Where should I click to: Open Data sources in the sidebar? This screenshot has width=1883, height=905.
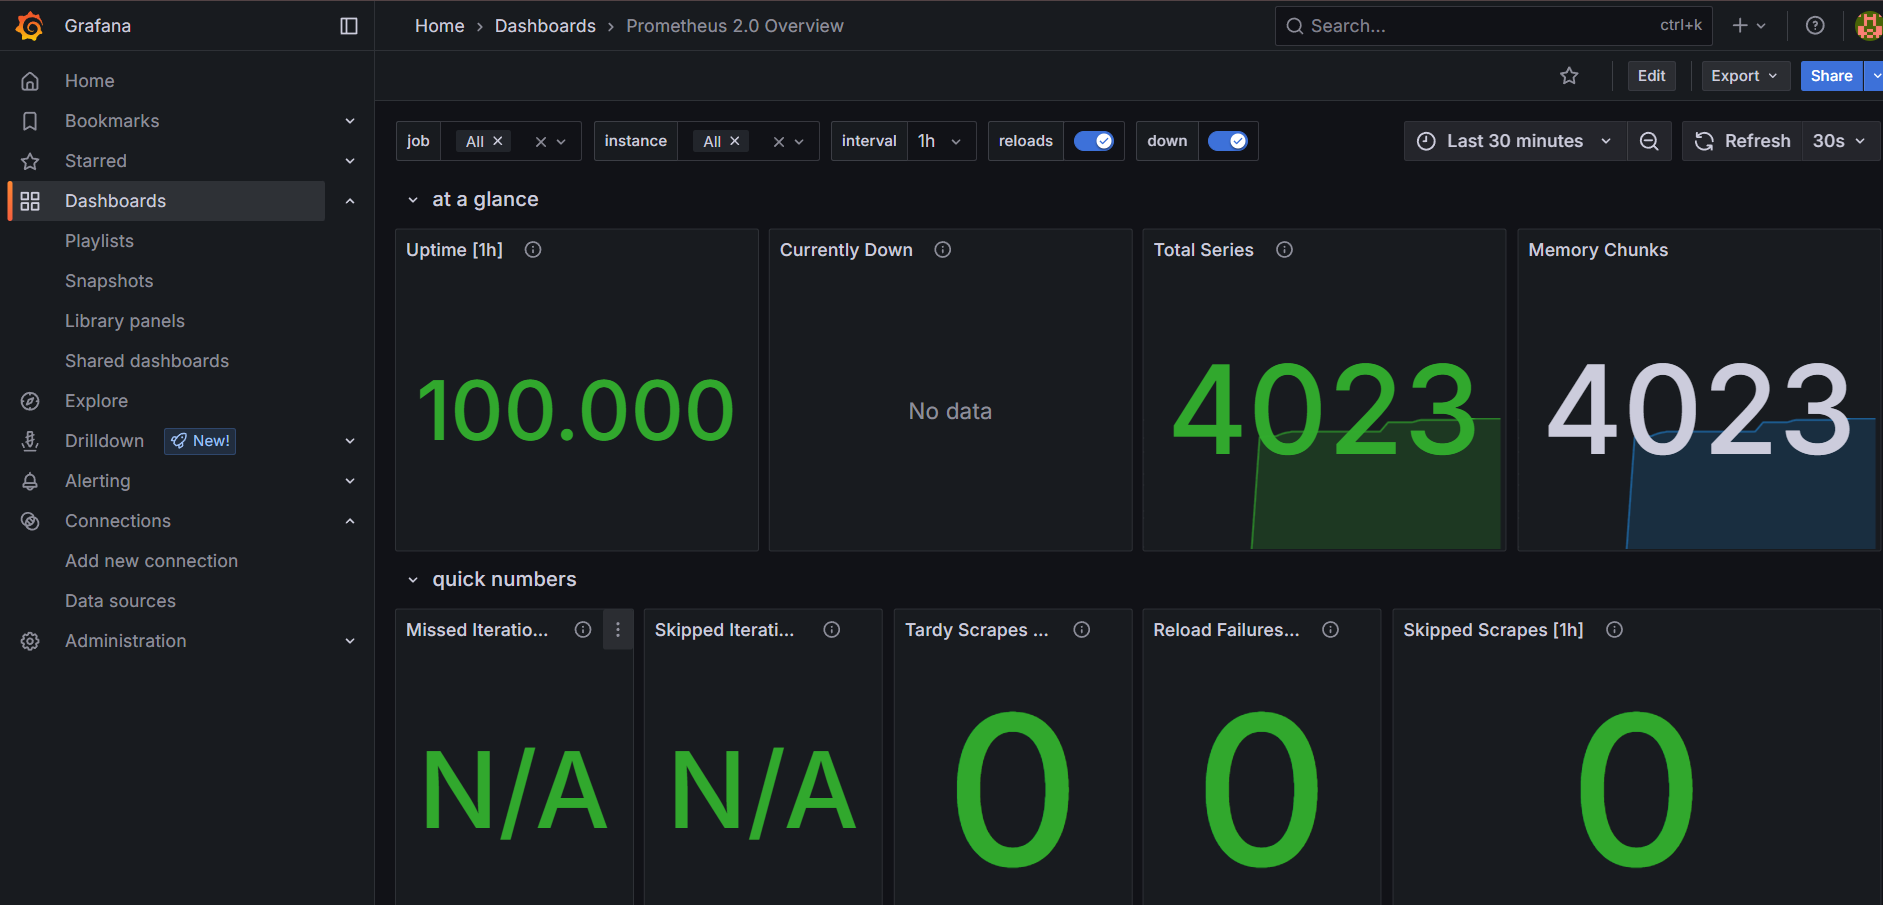pos(120,601)
